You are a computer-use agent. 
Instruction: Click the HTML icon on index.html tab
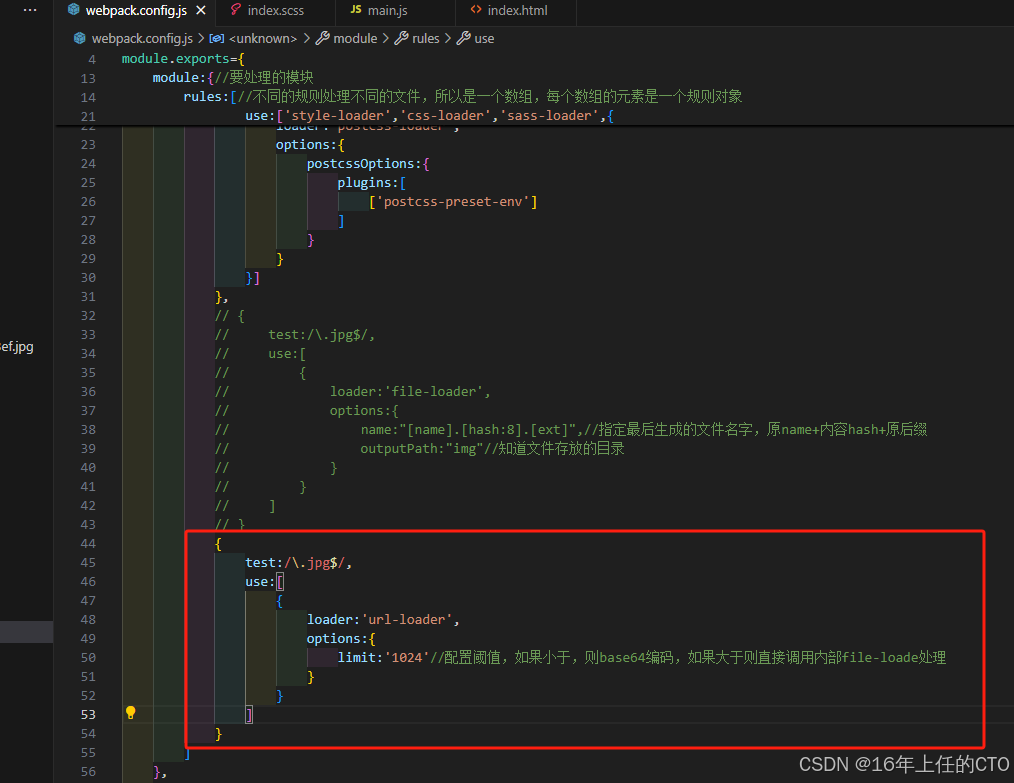pyautogui.click(x=476, y=10)
